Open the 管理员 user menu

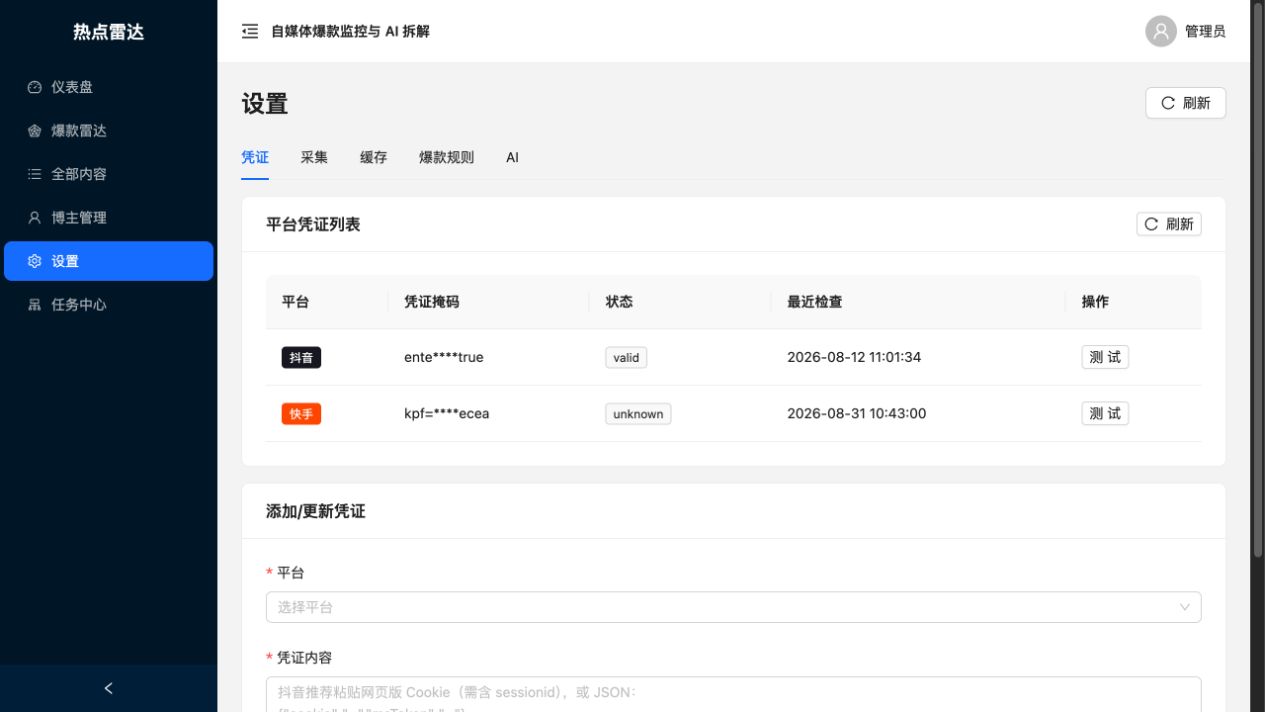pos(1185,31)
